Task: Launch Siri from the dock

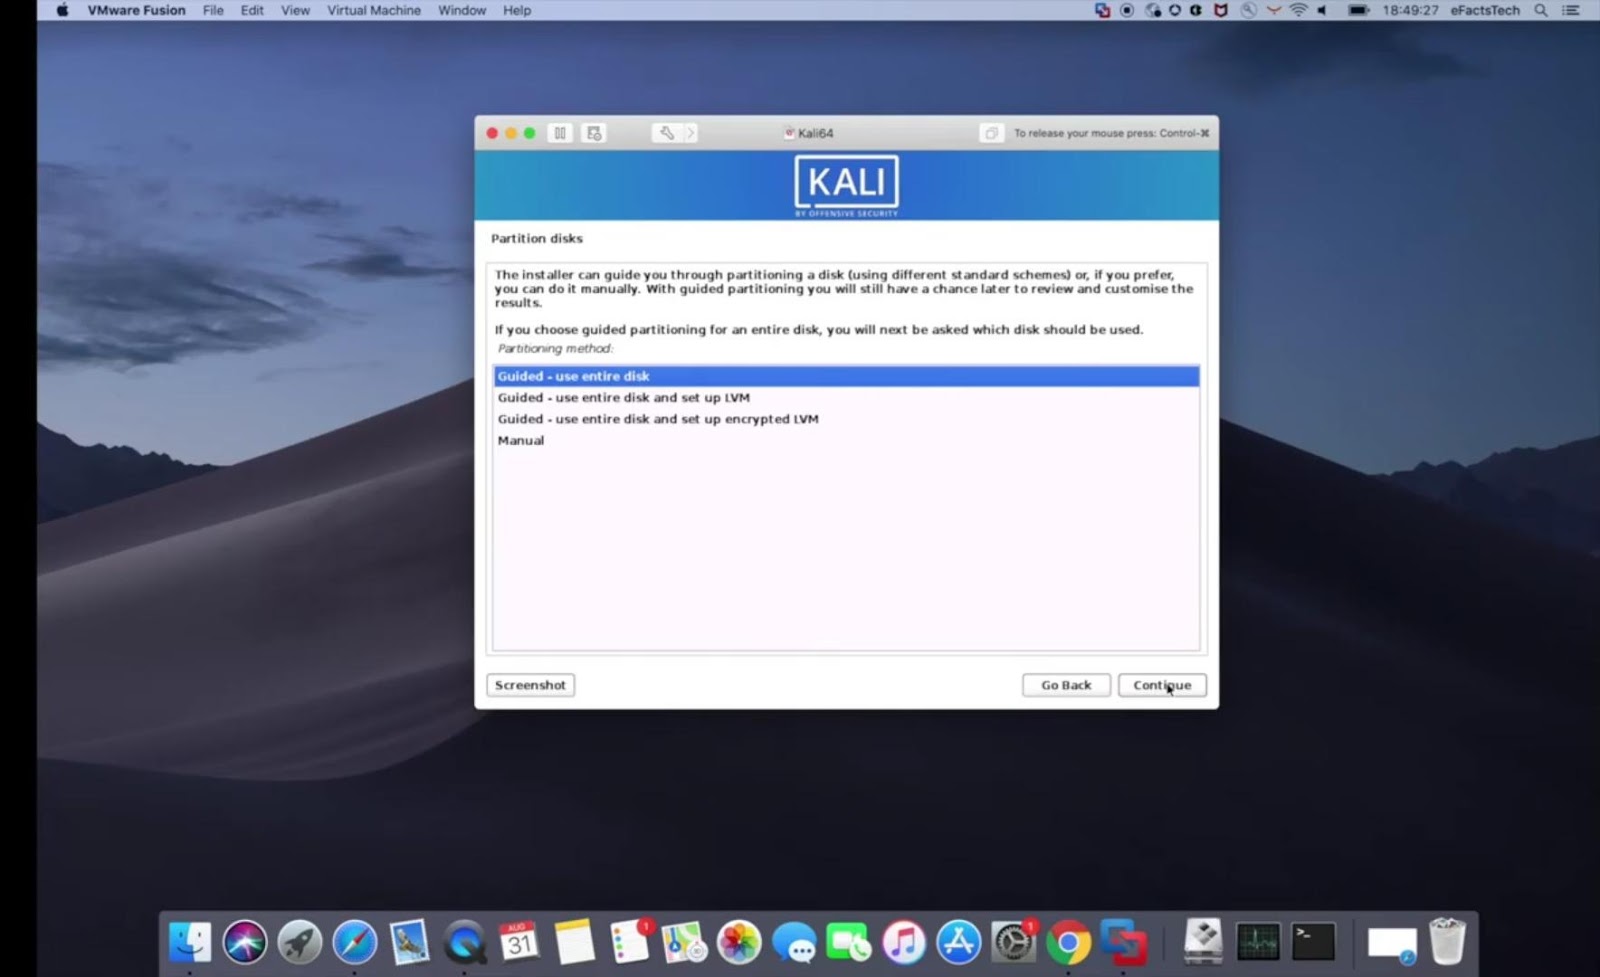Action: click(x=245, y=942)
